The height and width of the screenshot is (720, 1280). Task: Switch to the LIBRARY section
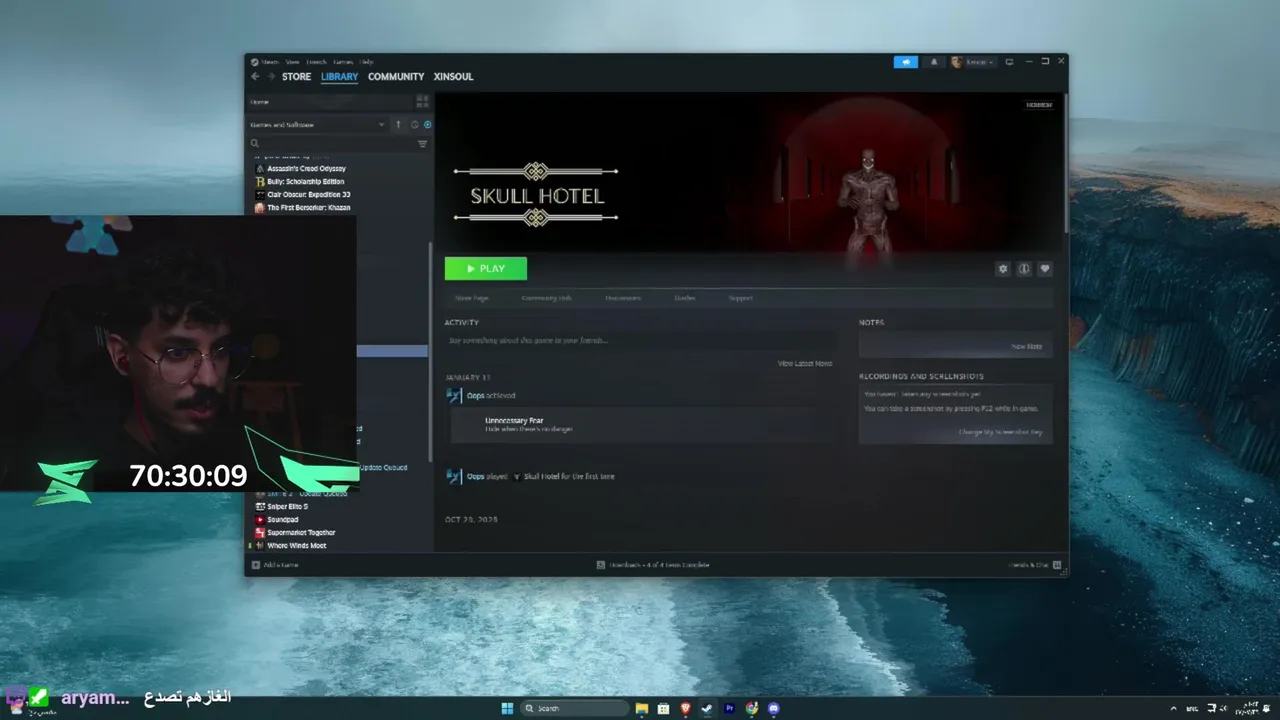pyautogui.click(x=339, y=77)
